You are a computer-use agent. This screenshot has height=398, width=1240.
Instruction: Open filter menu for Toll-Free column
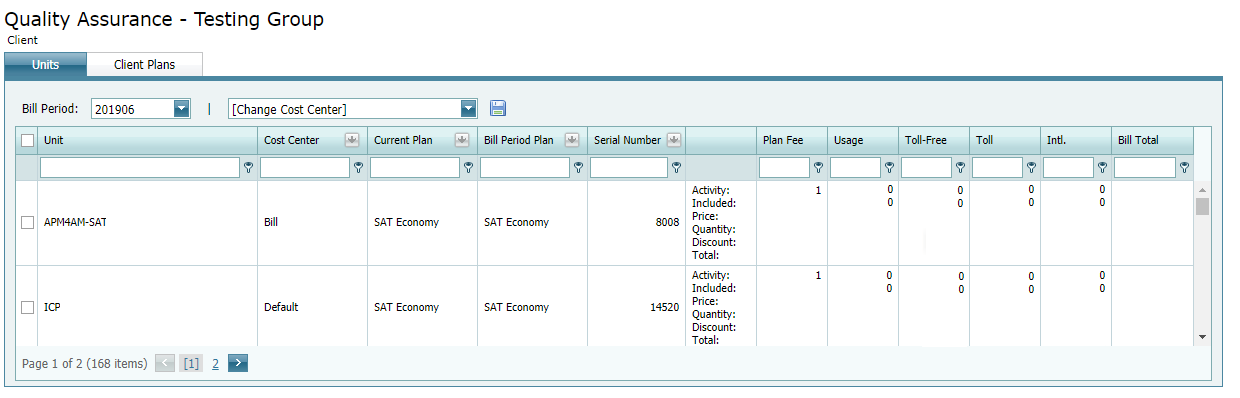click(960, 168)
